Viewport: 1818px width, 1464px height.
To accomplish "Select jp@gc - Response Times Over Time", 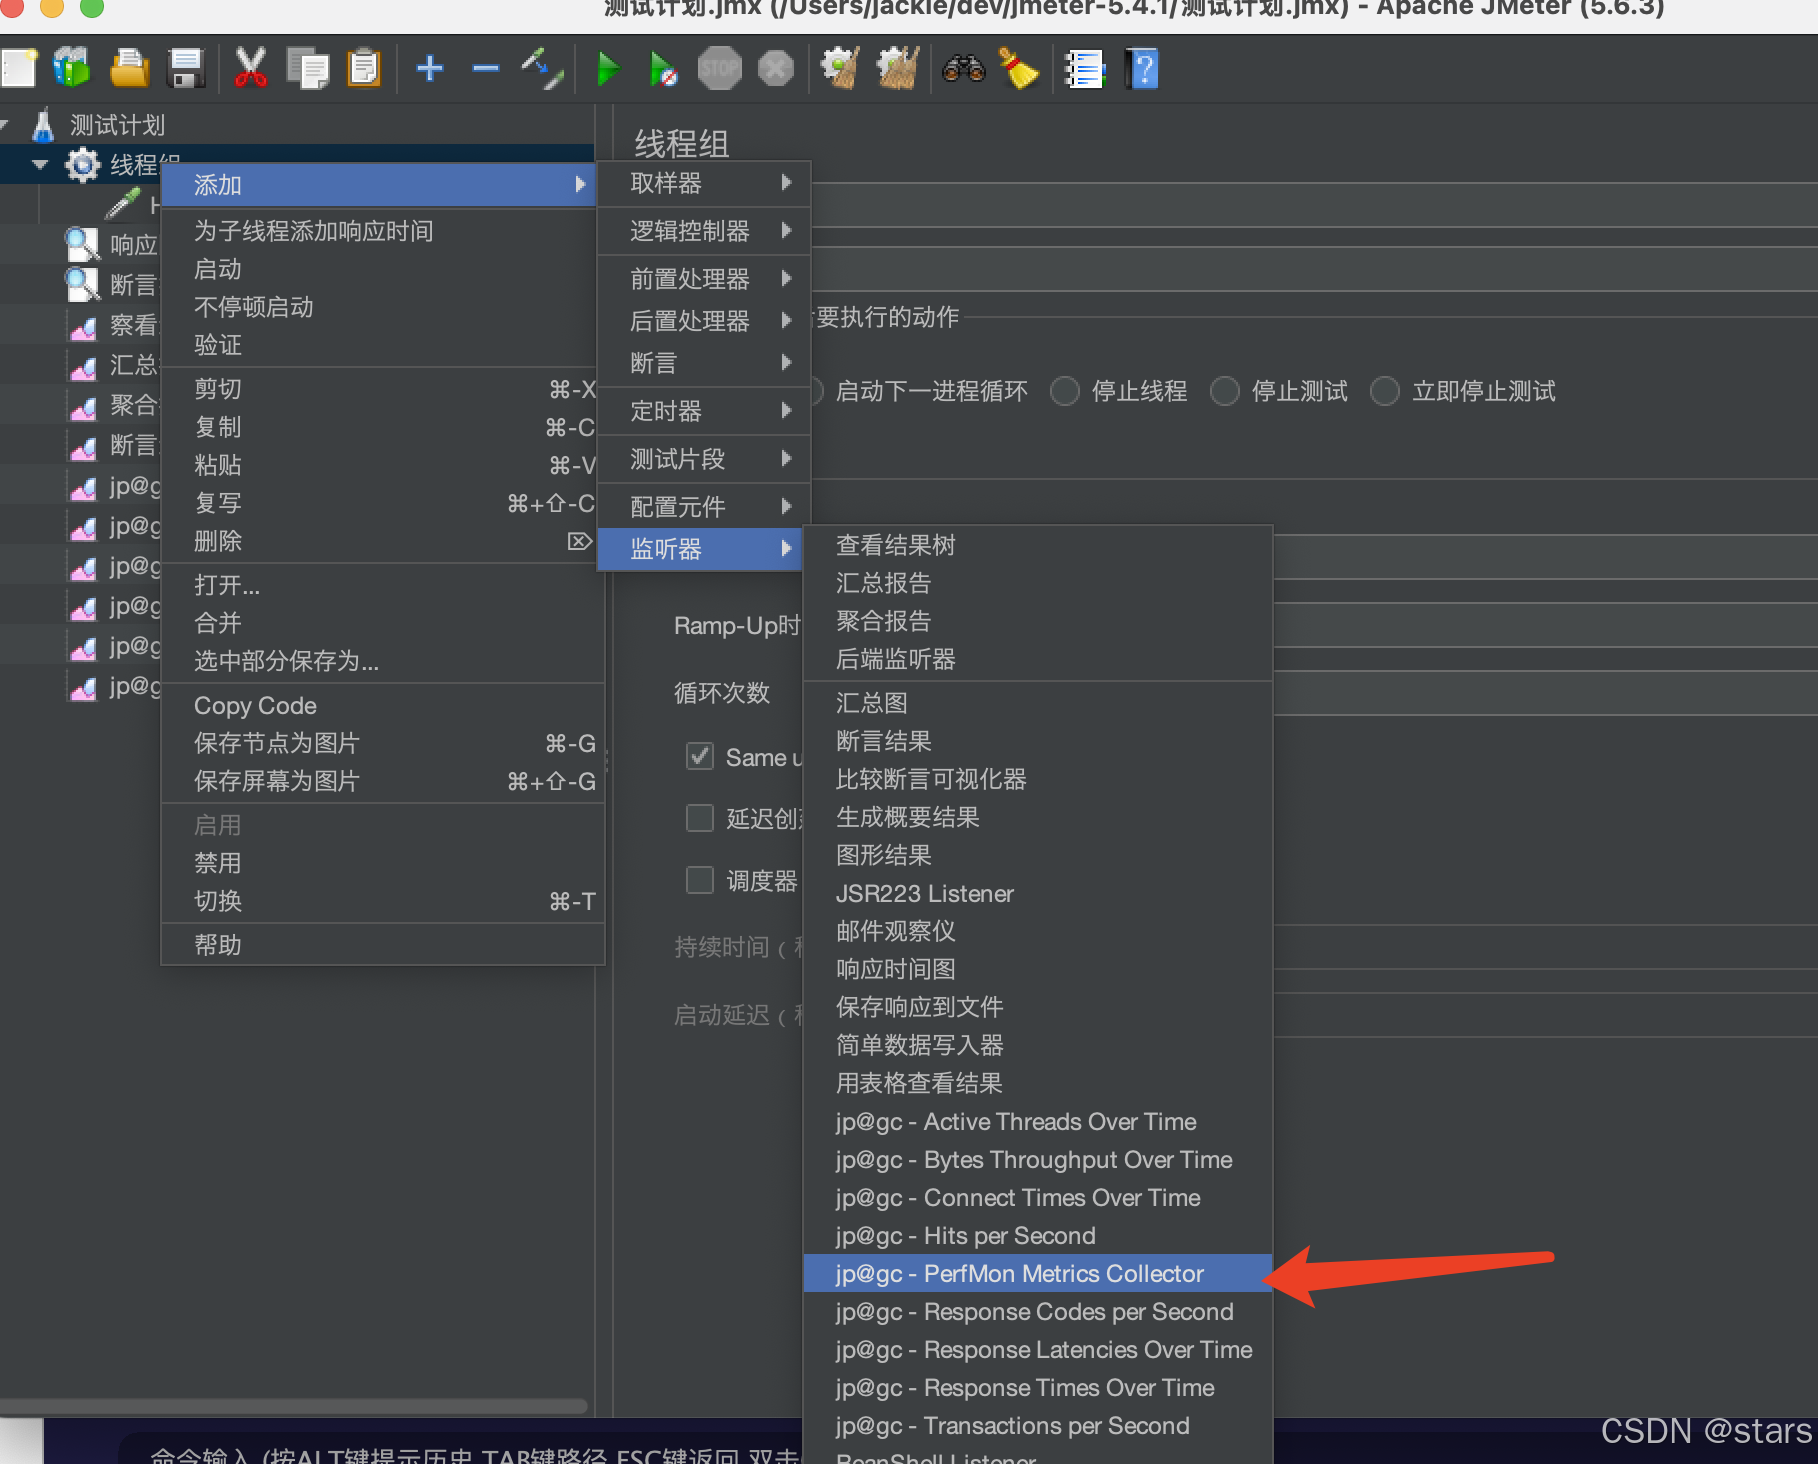I will pyautogui.click(x=1038, y=1387).
